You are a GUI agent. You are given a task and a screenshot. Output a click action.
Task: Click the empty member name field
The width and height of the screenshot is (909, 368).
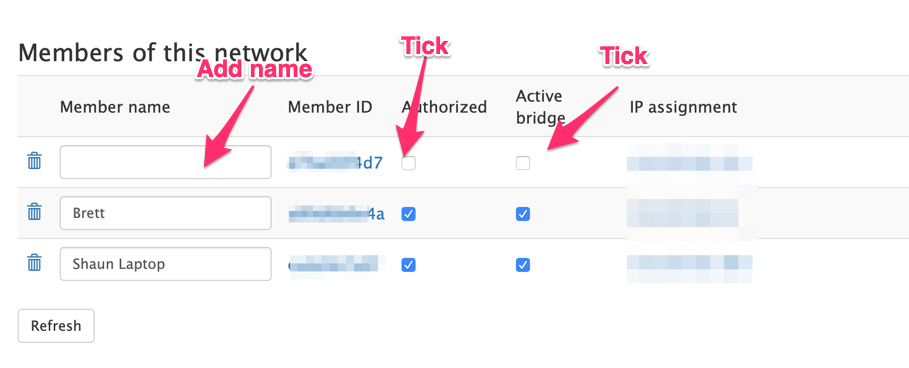click(166, 162)
